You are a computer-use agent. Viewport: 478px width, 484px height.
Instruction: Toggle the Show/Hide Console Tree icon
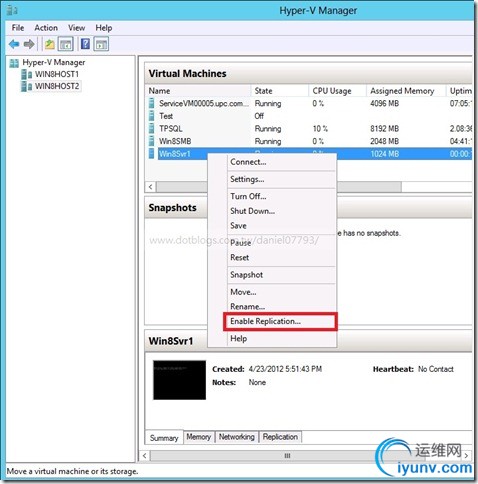click(x=65, y=44)
